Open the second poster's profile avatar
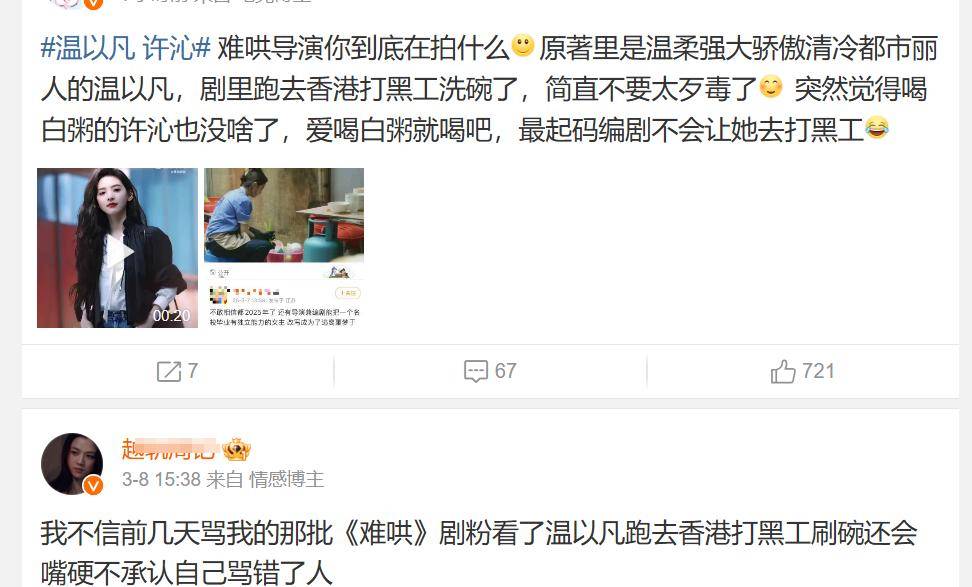The image size is (972, 587). 72,463
